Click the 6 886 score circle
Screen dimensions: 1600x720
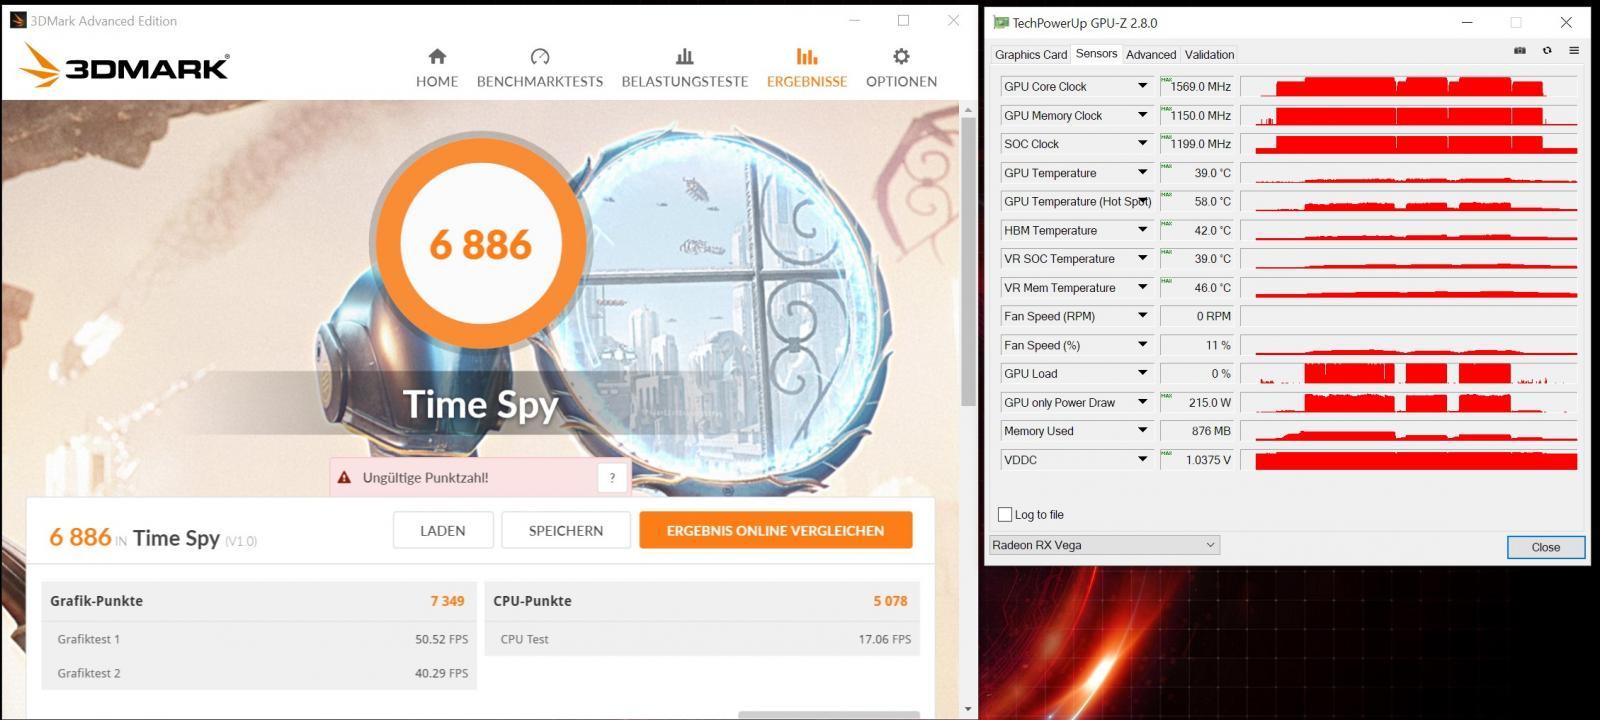pos(481,244)
